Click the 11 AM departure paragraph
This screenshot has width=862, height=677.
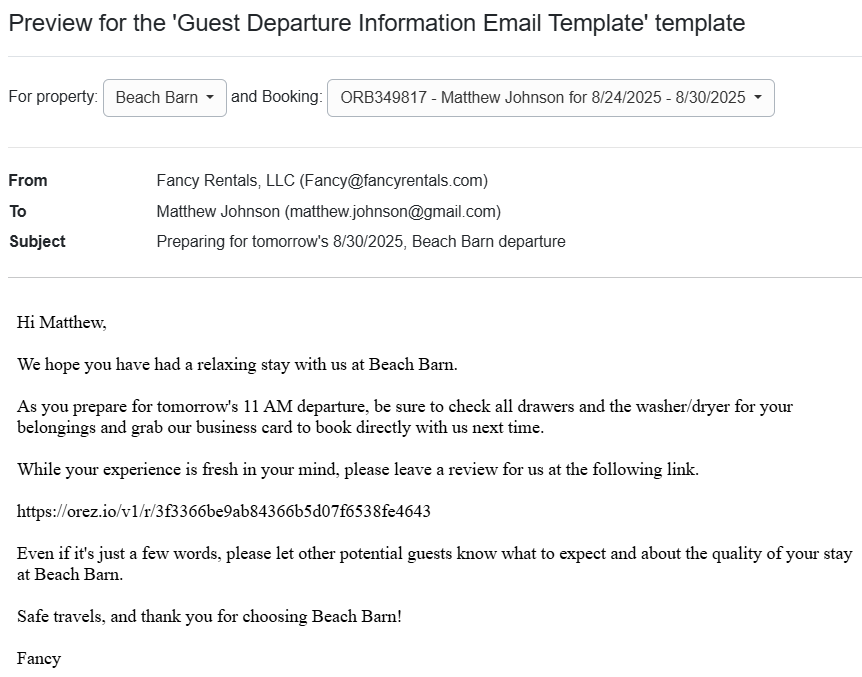tap(404, 417)
